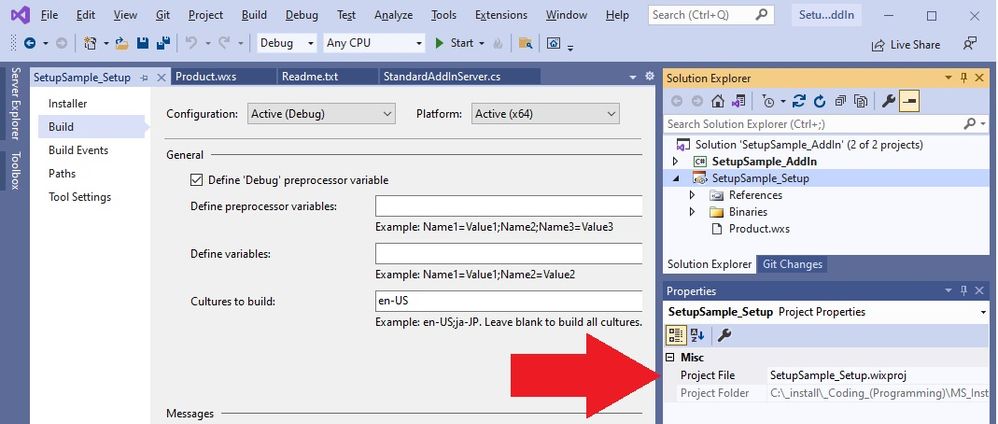Focus the Search (Ctrl+Q) box

tap(711, 15)
